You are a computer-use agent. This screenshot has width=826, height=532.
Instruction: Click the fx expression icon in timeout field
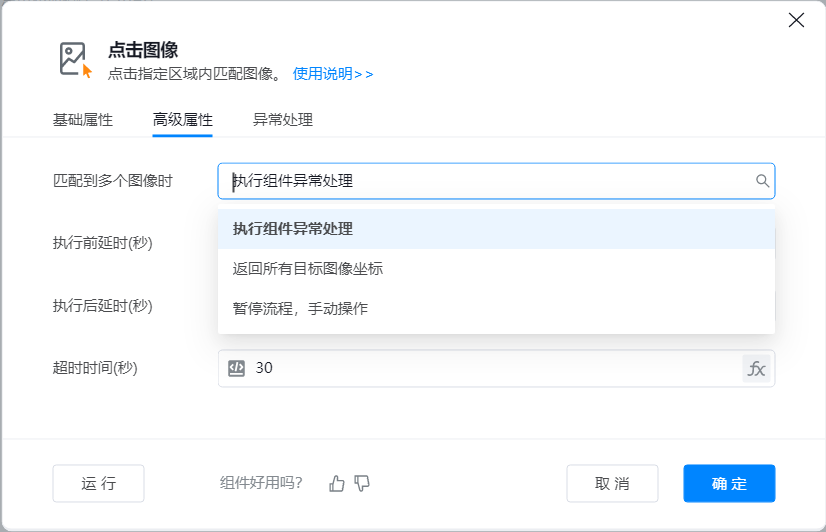point(757,368)
